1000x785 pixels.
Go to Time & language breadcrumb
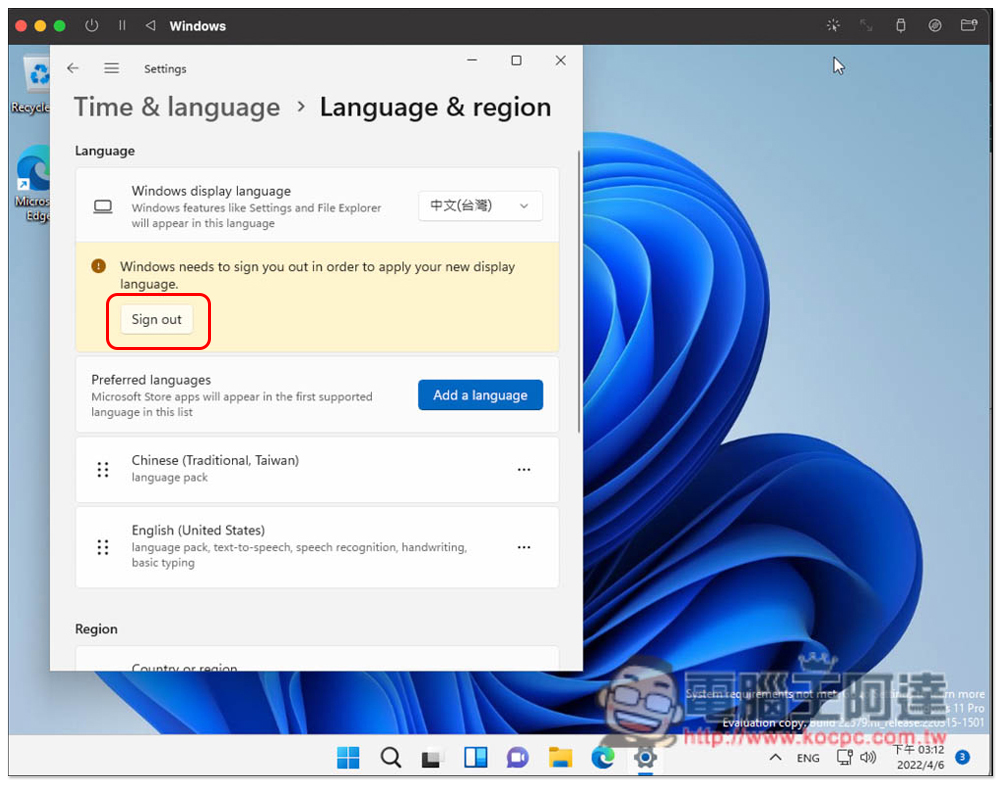coord(177,108)
